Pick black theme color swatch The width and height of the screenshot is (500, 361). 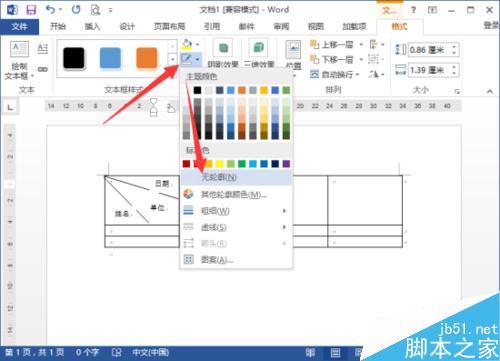pyautogui.click(x=197, y=90)
